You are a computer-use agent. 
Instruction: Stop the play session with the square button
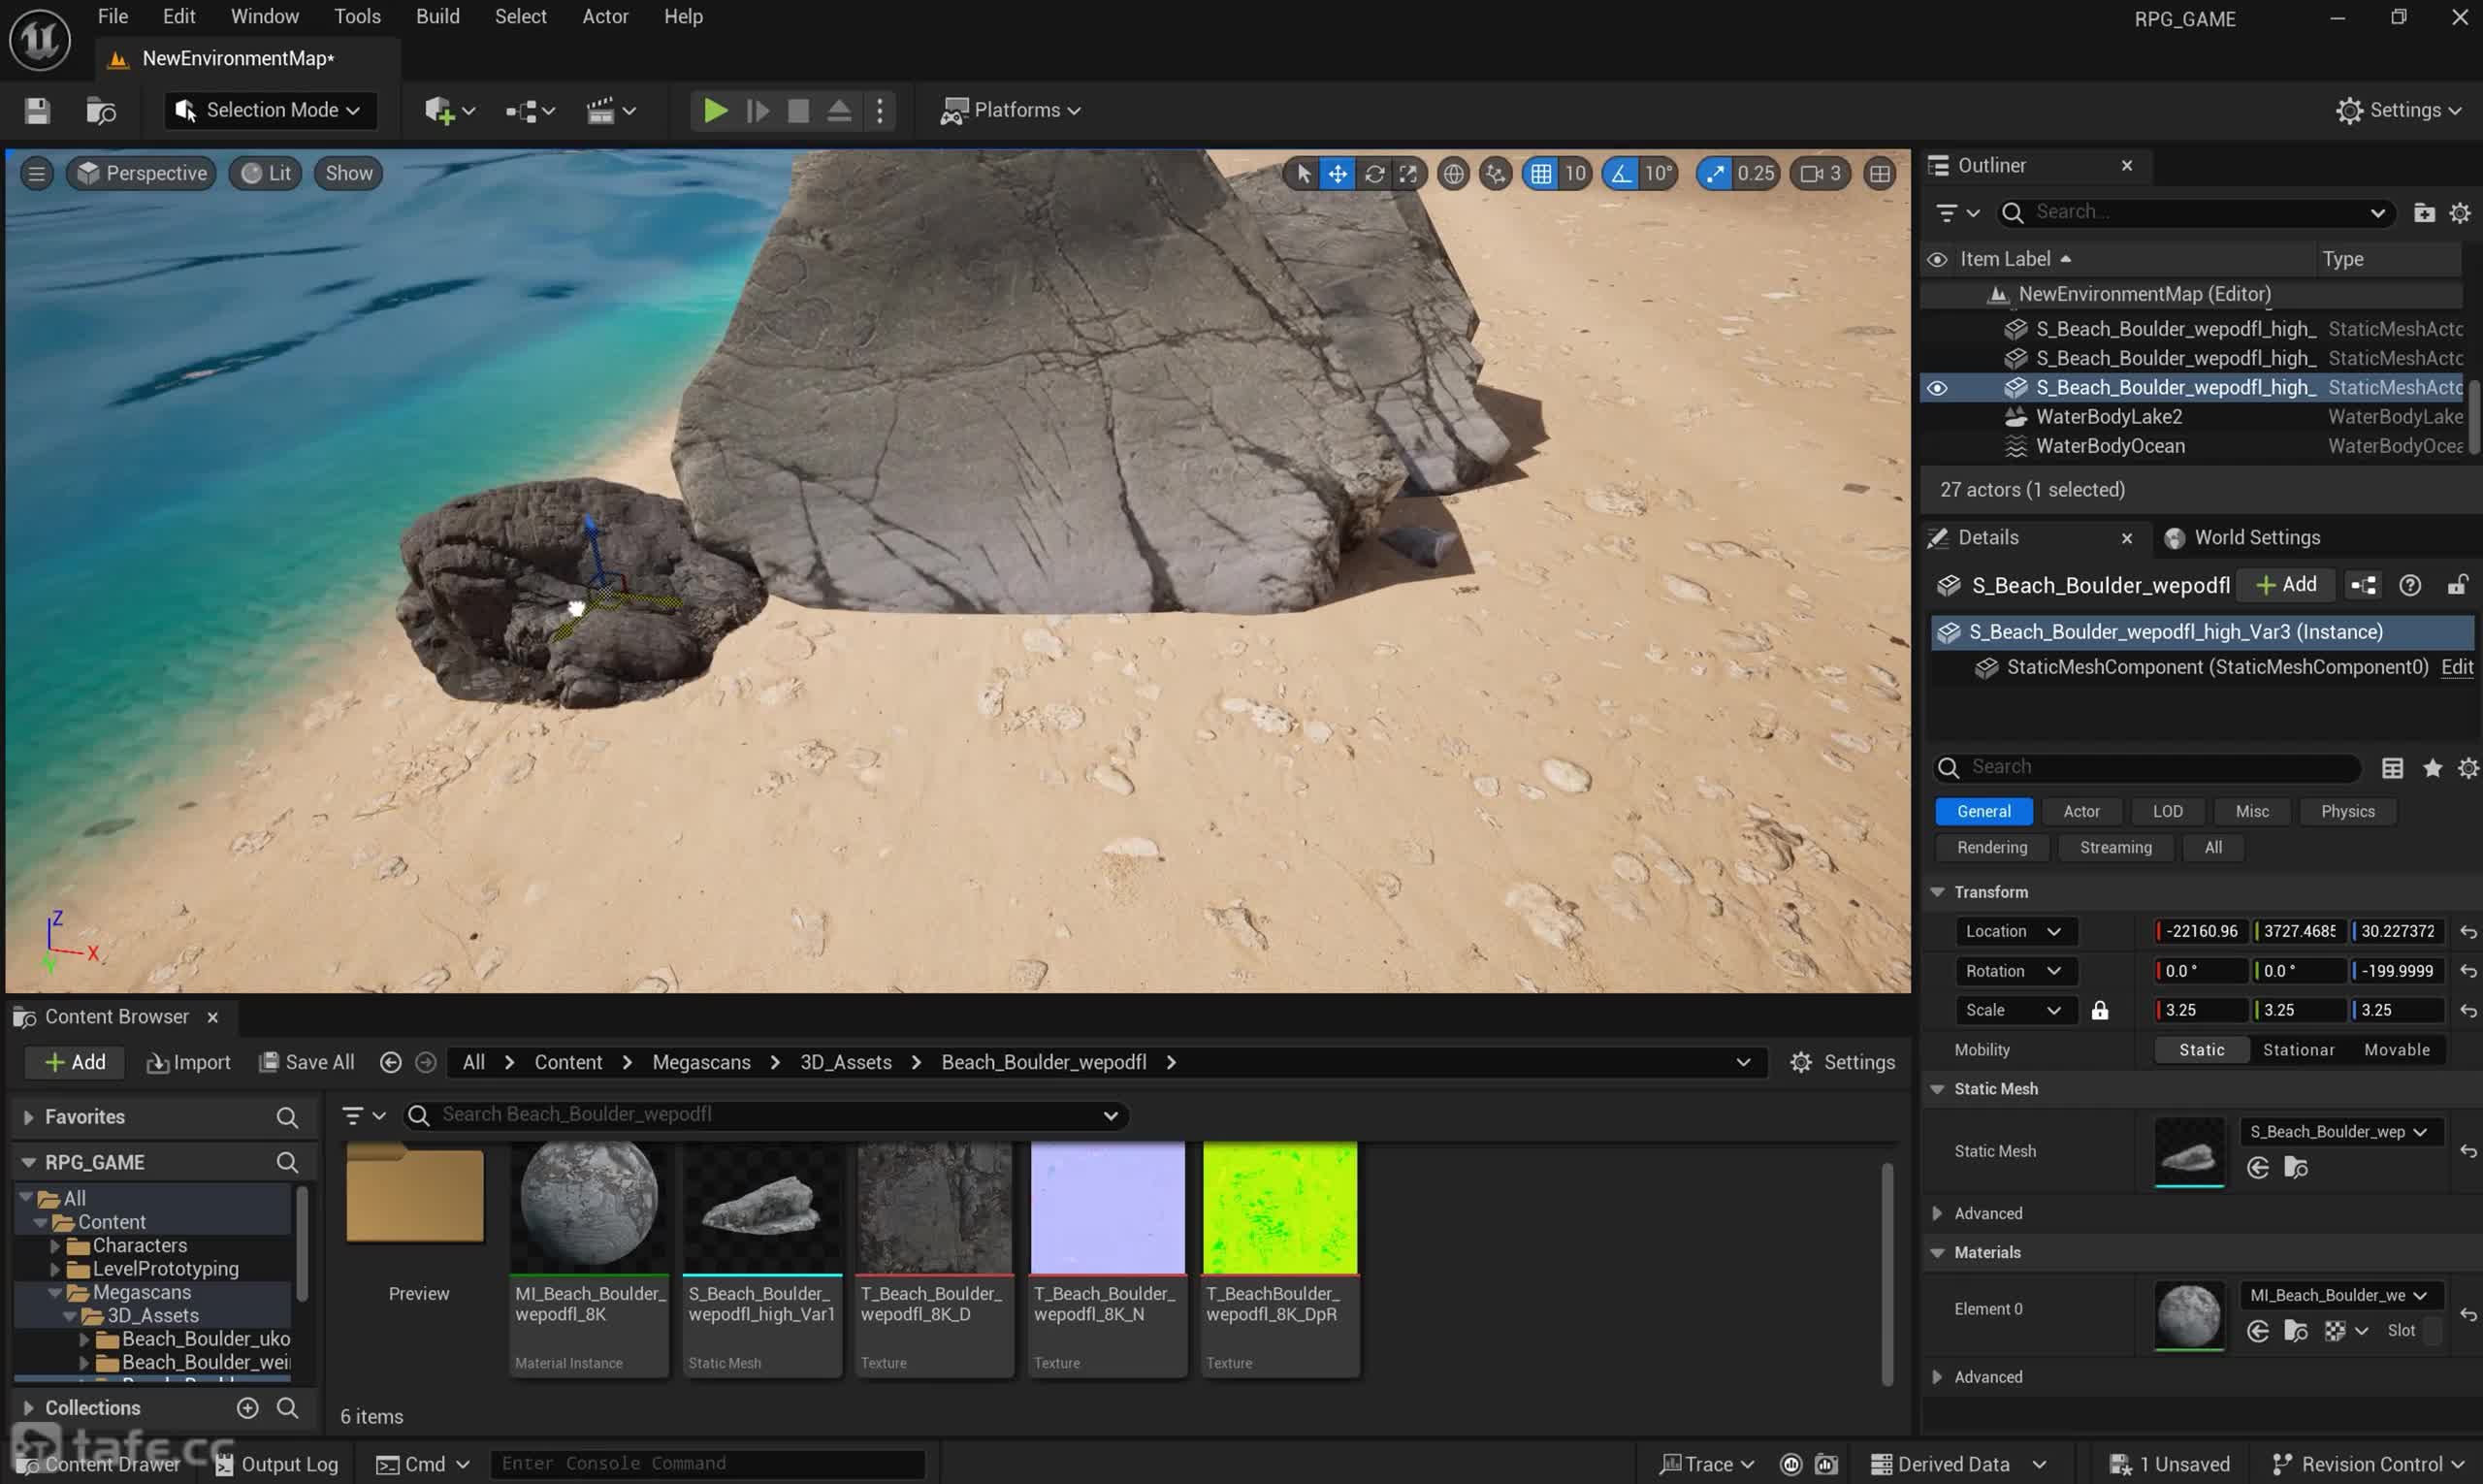(797, 110)
